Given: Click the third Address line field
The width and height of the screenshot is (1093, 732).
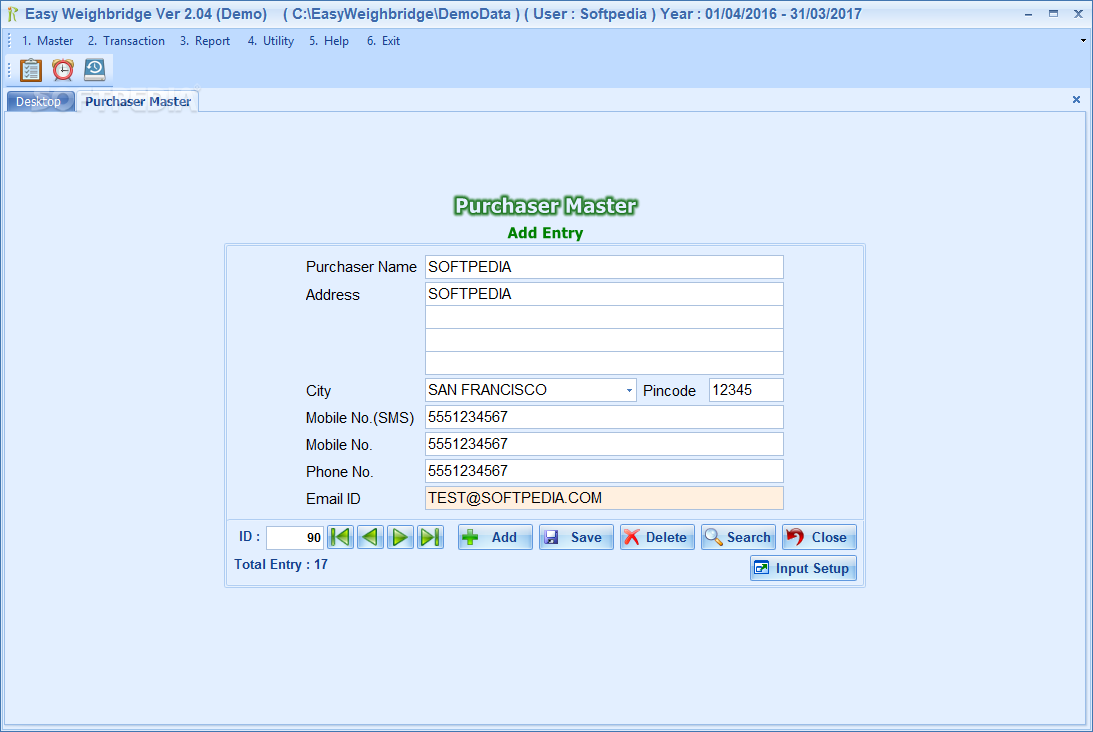Looking at the screenshot, I should point(604,340).
